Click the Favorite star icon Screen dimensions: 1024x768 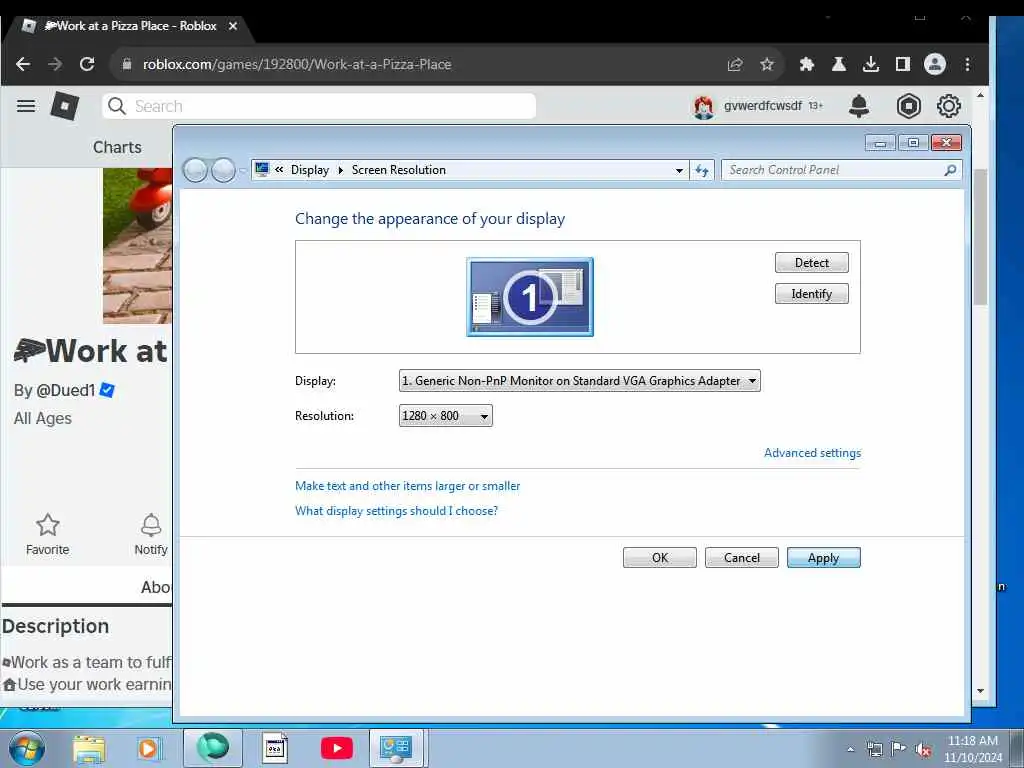click(48, 525)
